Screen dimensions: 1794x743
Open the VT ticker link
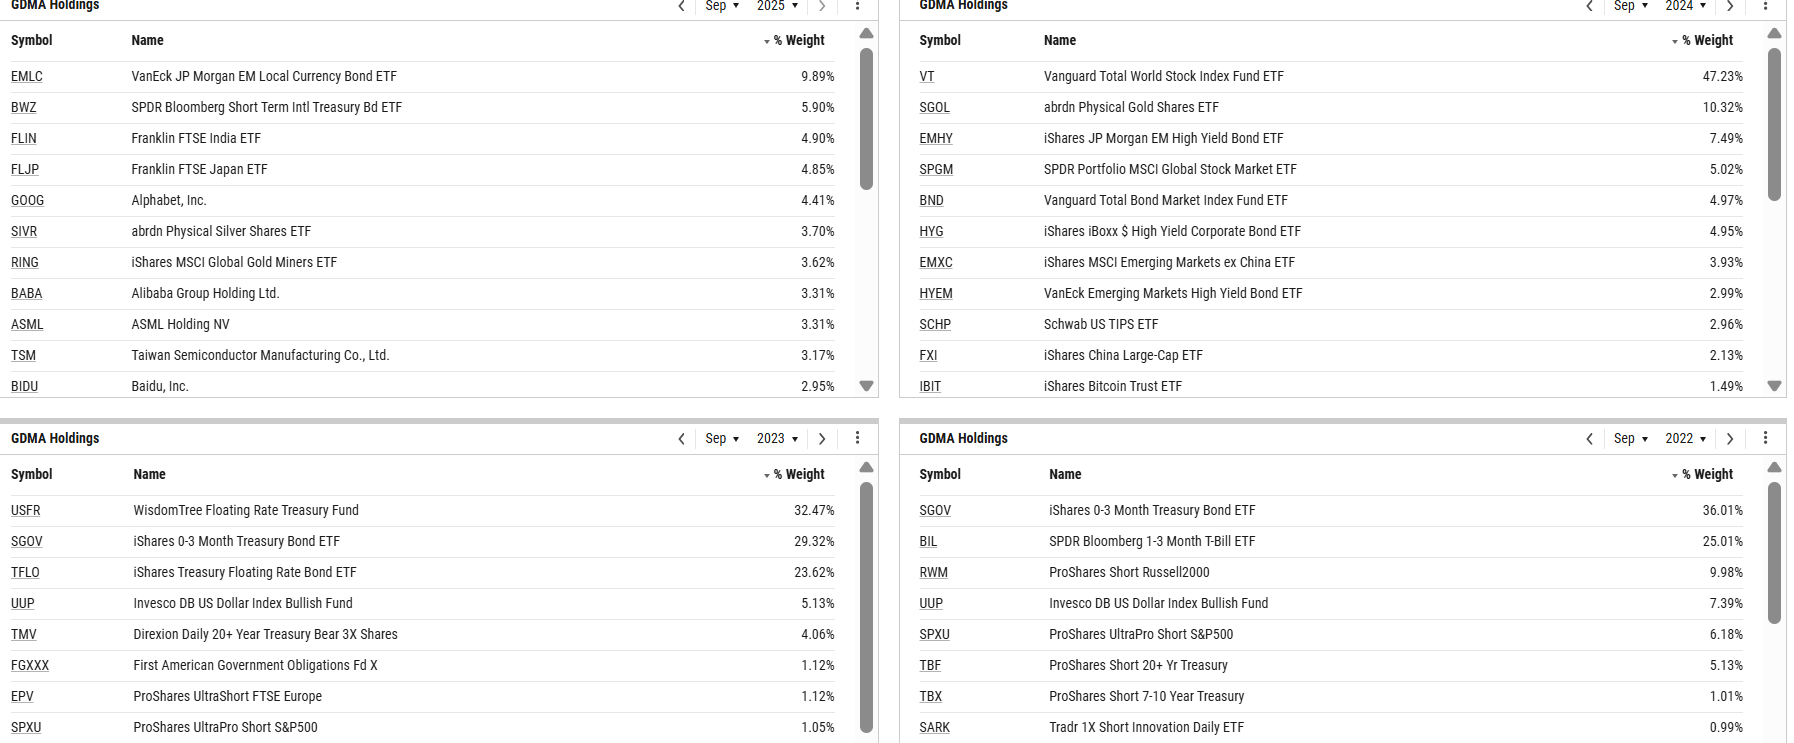(927, 77)
